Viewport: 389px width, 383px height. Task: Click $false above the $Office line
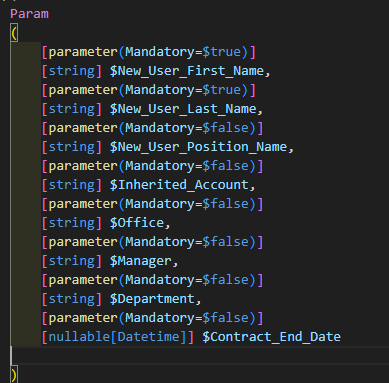[225, 204]
